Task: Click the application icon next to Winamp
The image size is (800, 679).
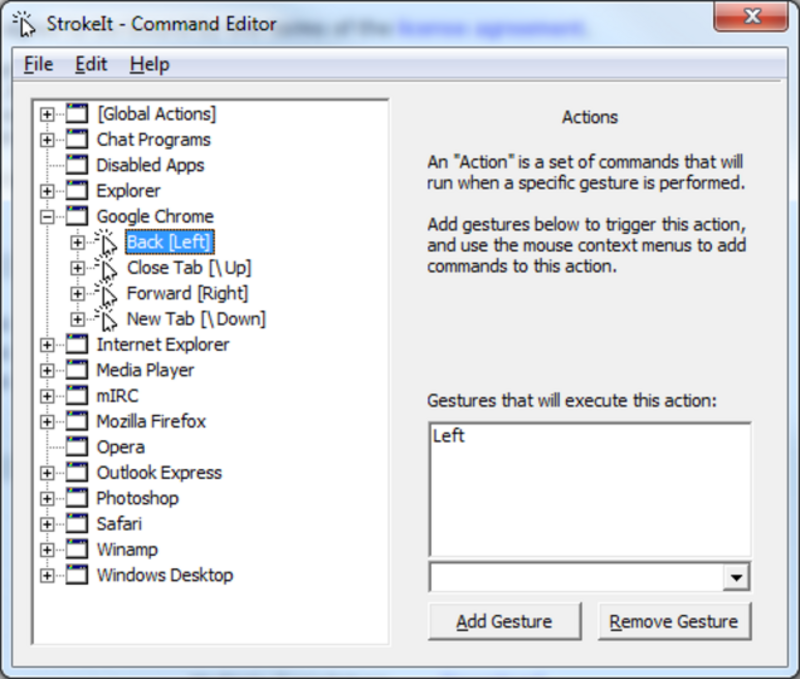Action: tap(78, 549)
